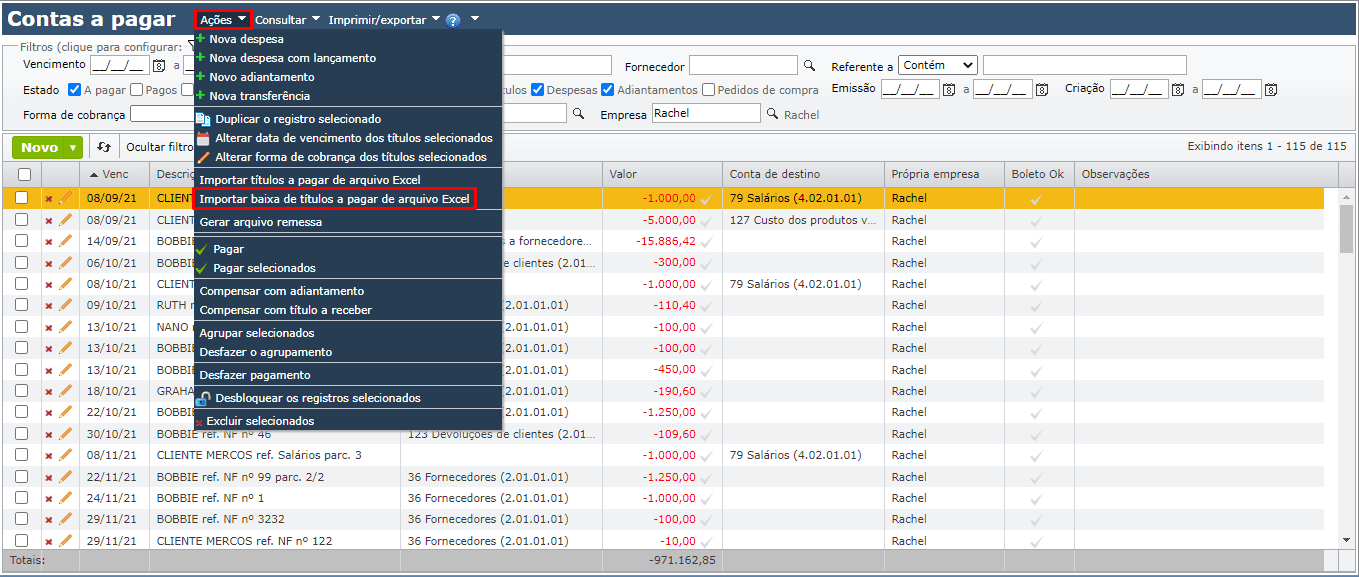Image resolution: width=1359 pixels, height=577 pixels.
Task: Focus the Empresa field containing Rachel
Action: (x=706, y=114)
